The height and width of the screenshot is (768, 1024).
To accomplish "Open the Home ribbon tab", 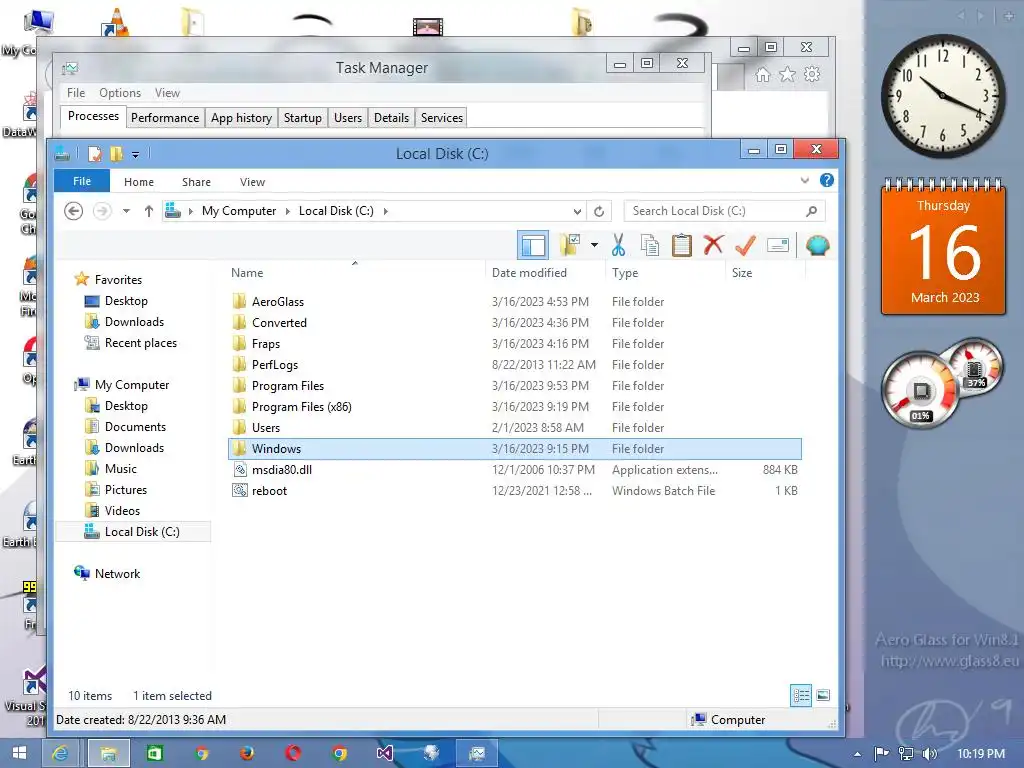I will coord(139,182).
